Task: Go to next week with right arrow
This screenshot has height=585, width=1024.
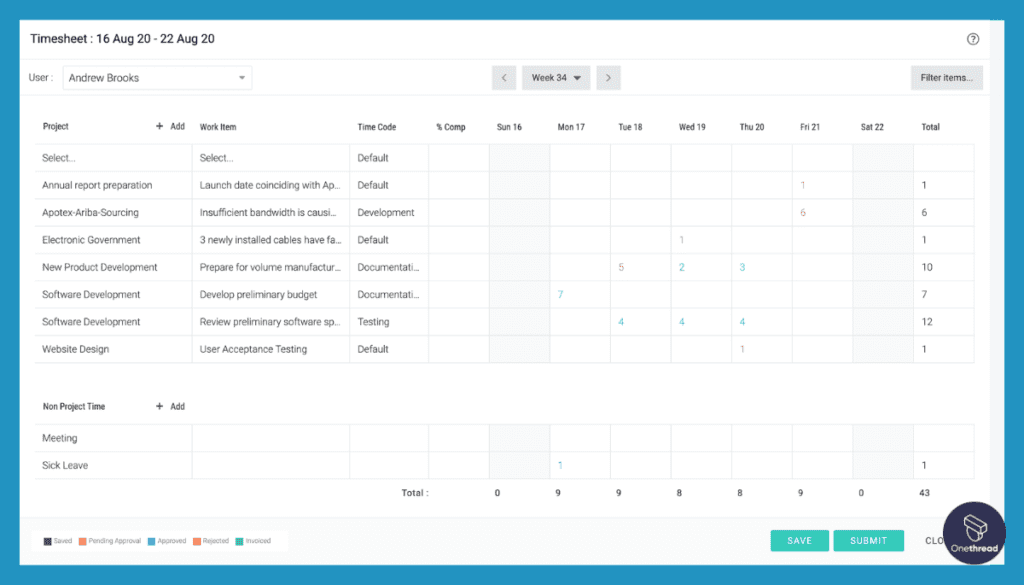Action: click(x=608, y=78)
